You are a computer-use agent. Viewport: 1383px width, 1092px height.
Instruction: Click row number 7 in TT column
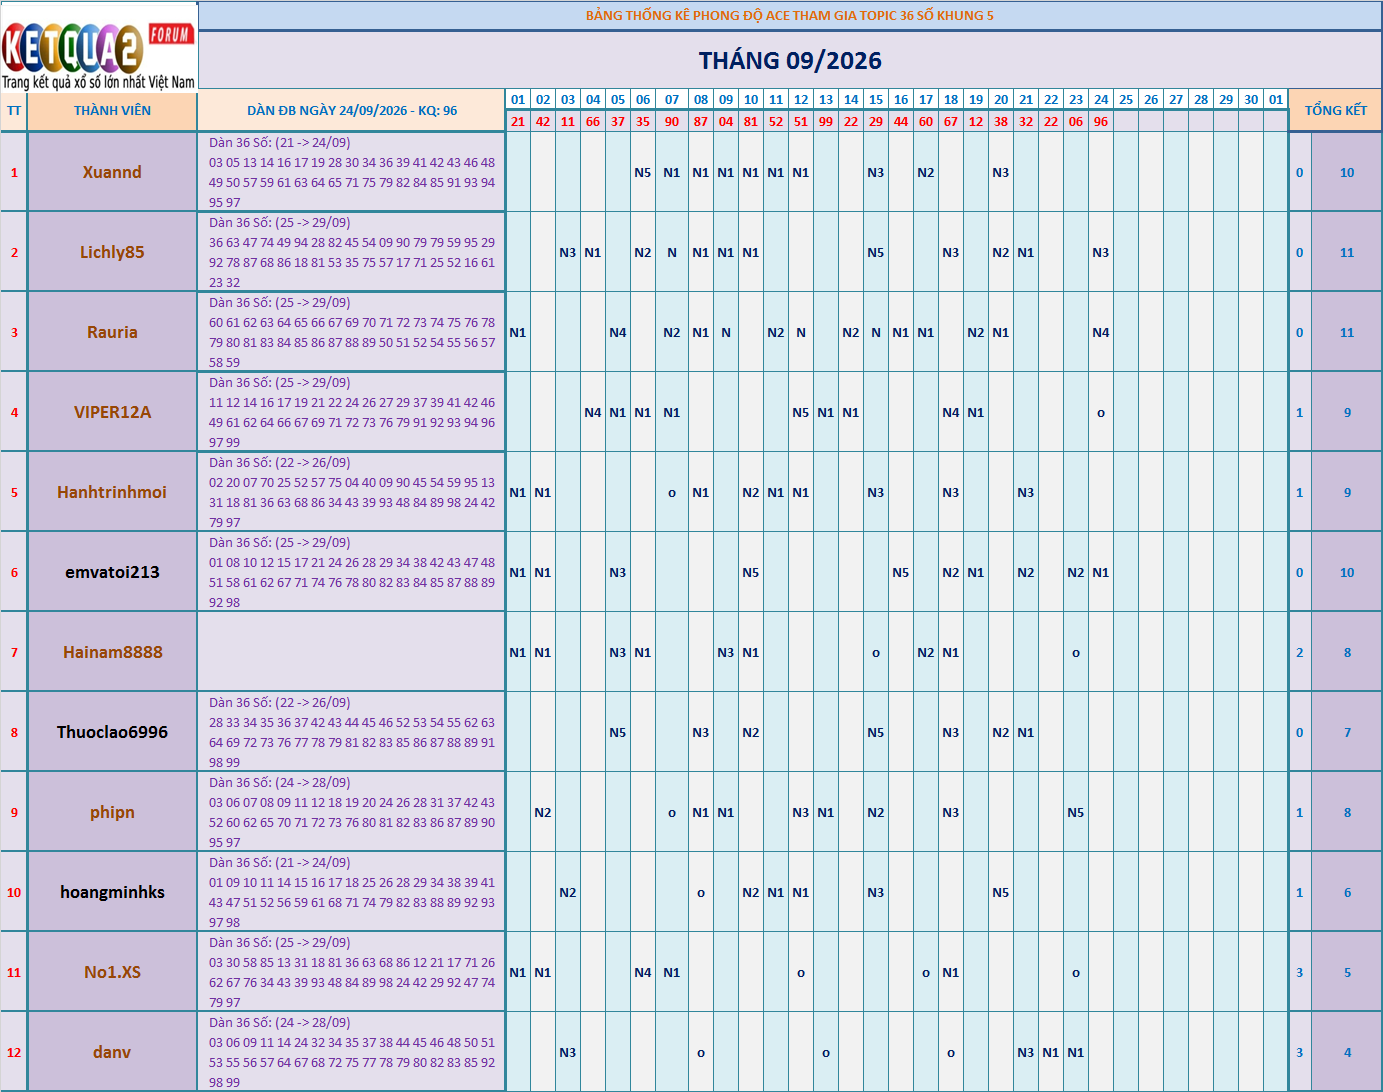click(14, 652)
